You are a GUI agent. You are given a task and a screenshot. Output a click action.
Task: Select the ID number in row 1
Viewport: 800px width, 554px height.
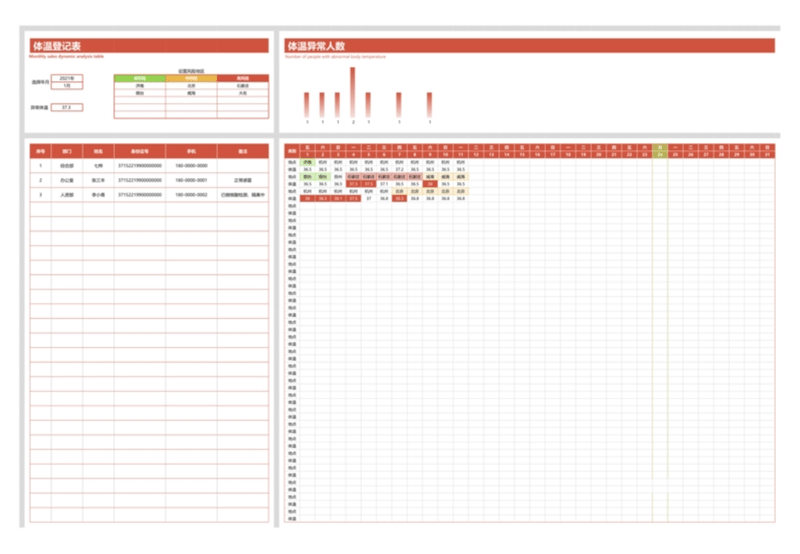139,166
